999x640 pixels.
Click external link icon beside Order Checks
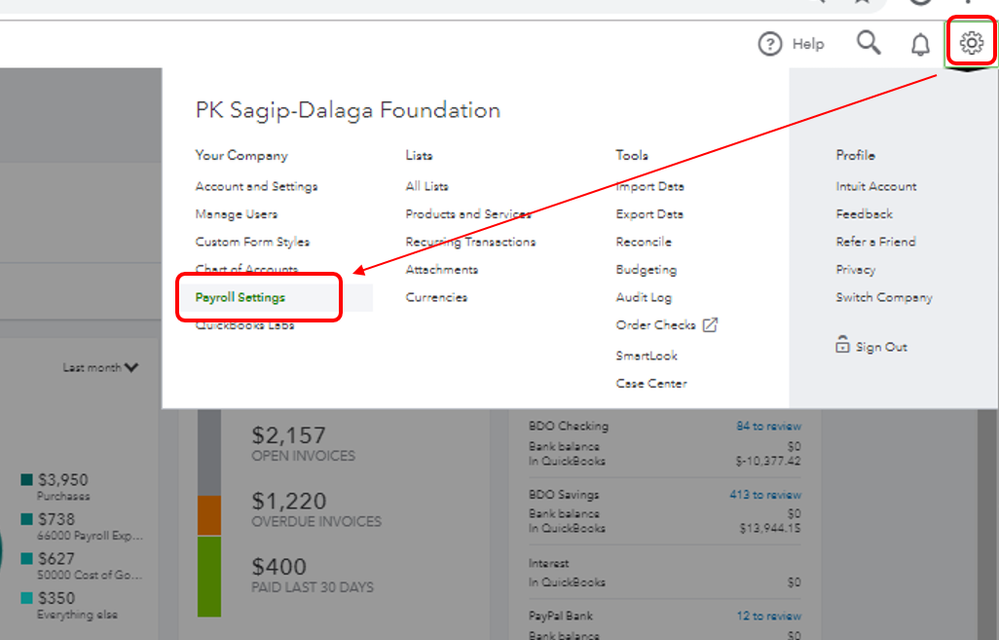pos(710,325)
